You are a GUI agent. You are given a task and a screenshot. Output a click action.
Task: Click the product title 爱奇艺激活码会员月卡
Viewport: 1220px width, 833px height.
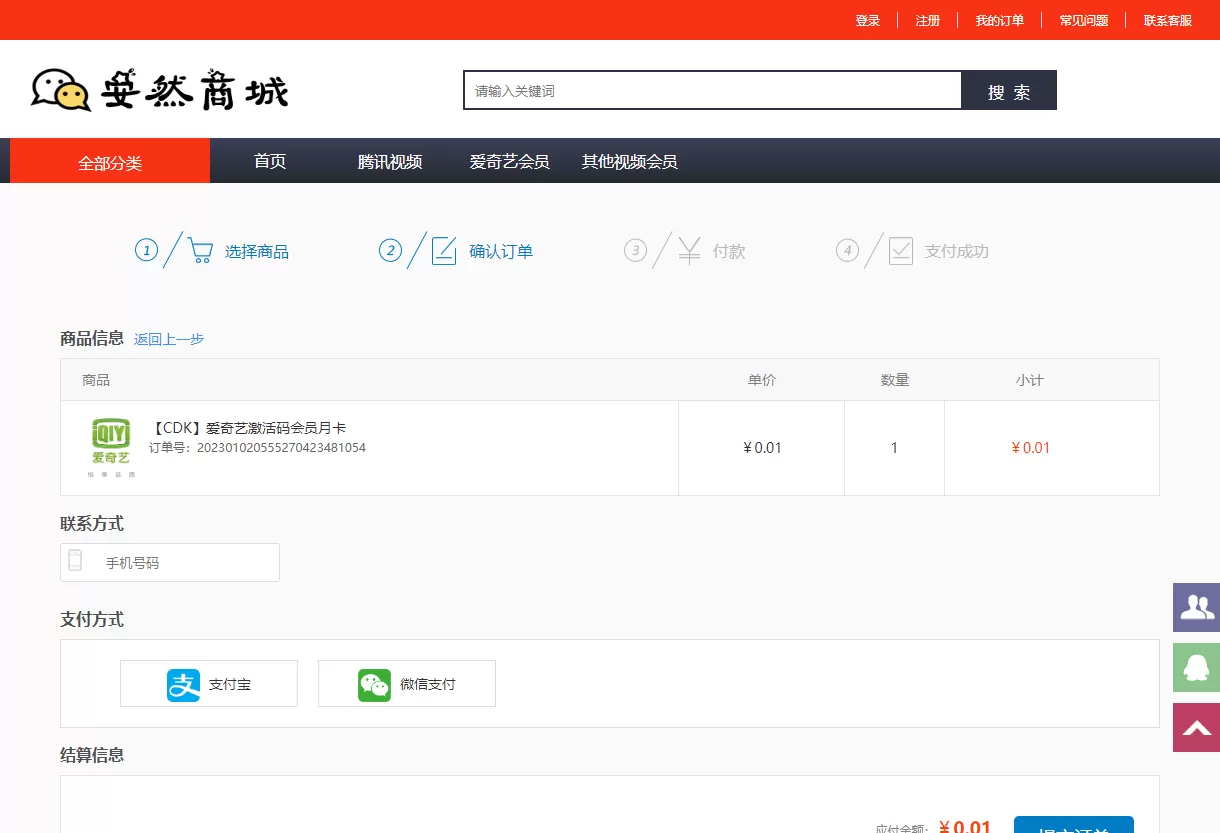pyautogui.click(x=248, y=428)
